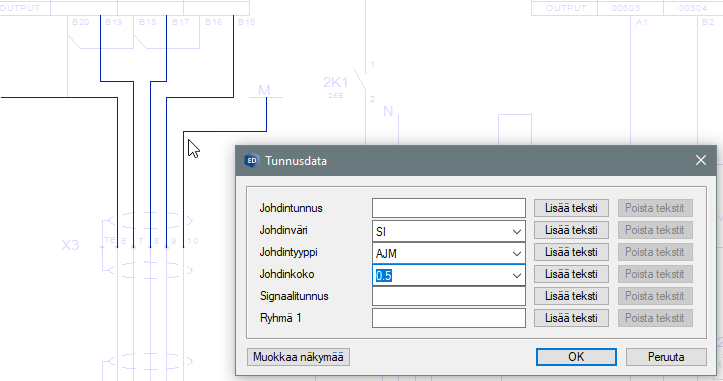This screenshot has height=381, width=723.
Task: Click the Johdinkoko field label
Action: (x=287, y=274)
